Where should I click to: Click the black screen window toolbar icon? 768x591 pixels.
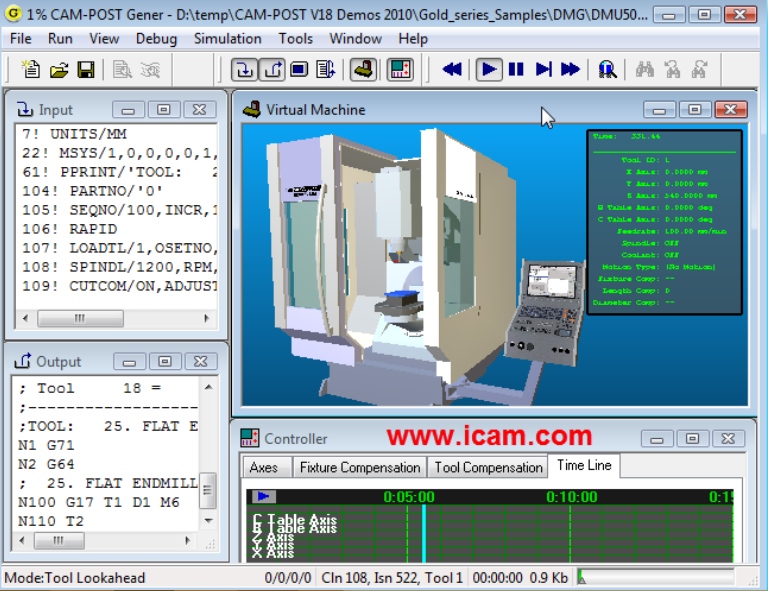pos(299,70)
